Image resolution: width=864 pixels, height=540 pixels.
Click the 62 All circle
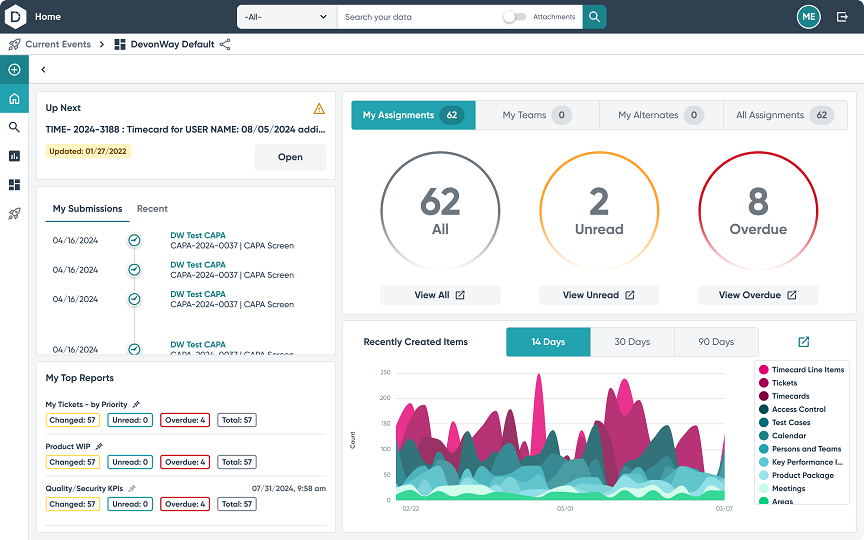[440, 211]
